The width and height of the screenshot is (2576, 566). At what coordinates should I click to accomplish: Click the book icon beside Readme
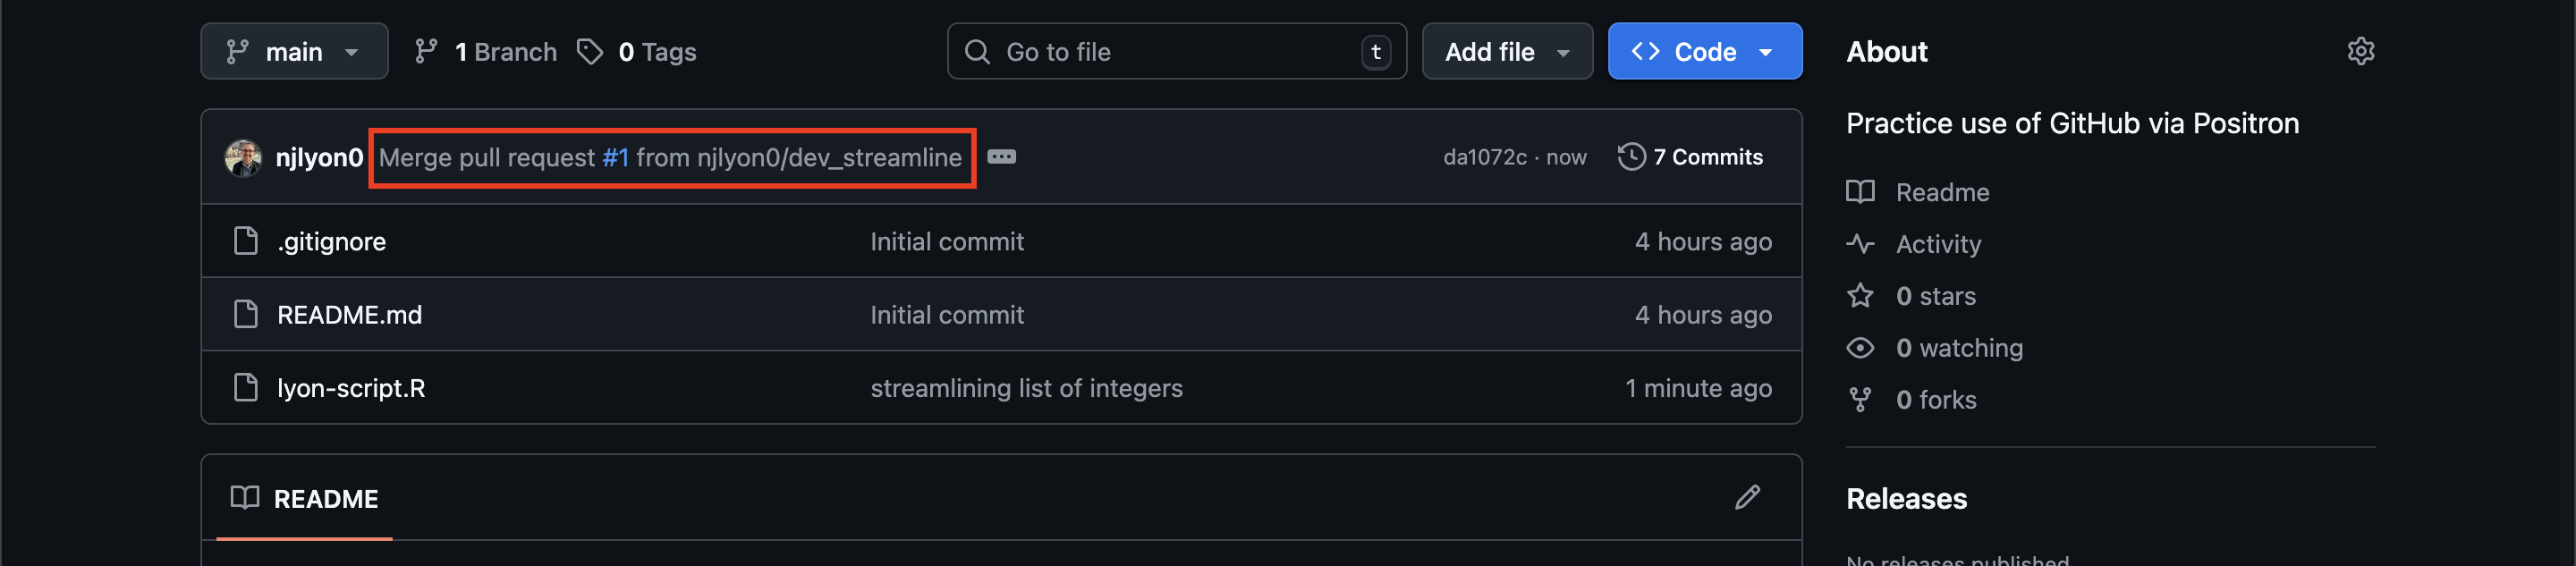pyautogui.click(x=1861, y=192)
